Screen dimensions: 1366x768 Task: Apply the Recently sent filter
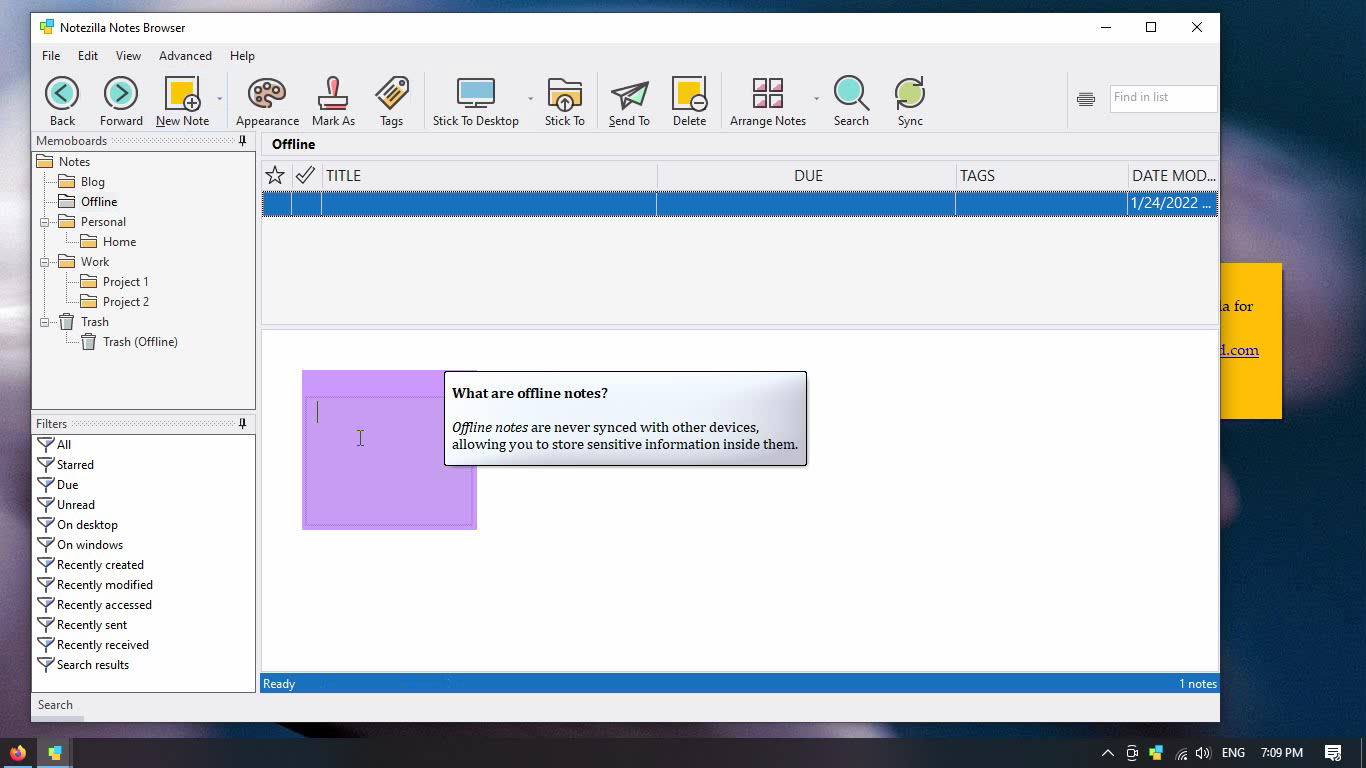[92, 625]
